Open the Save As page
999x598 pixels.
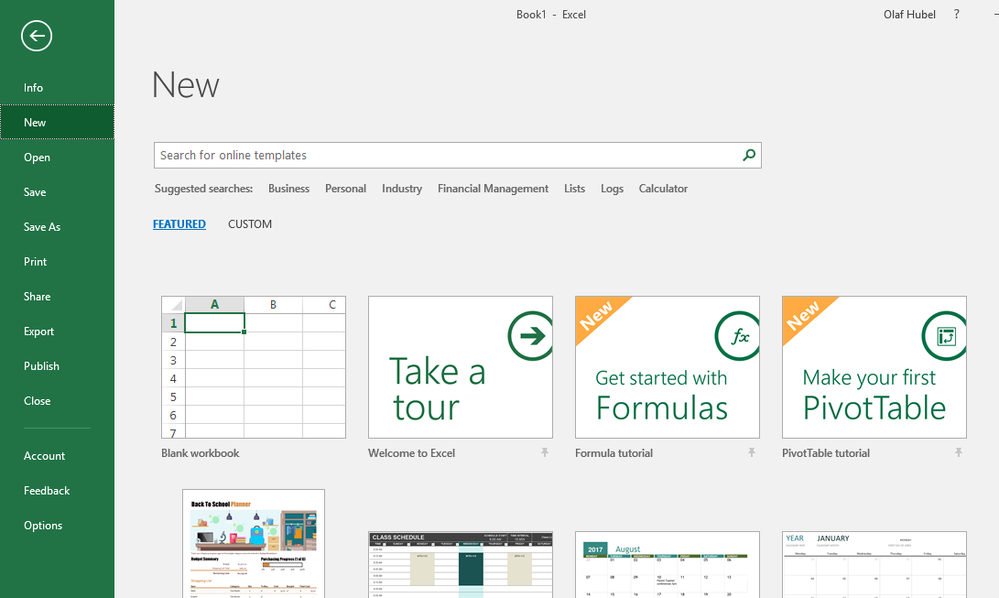[x=57, y=227]
